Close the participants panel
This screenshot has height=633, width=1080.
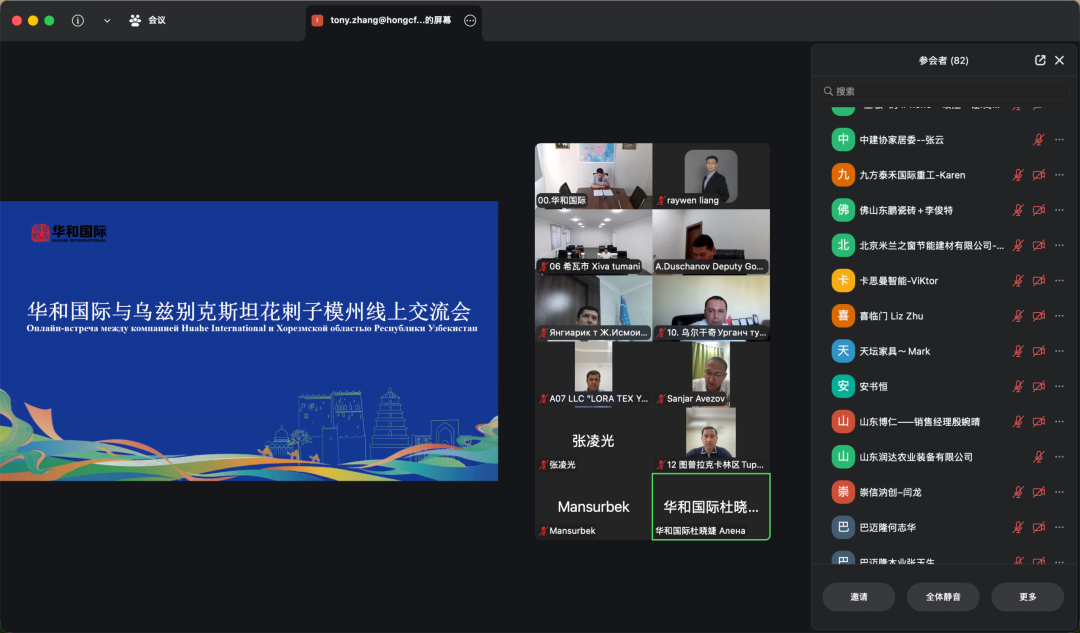click(1059, 61)
